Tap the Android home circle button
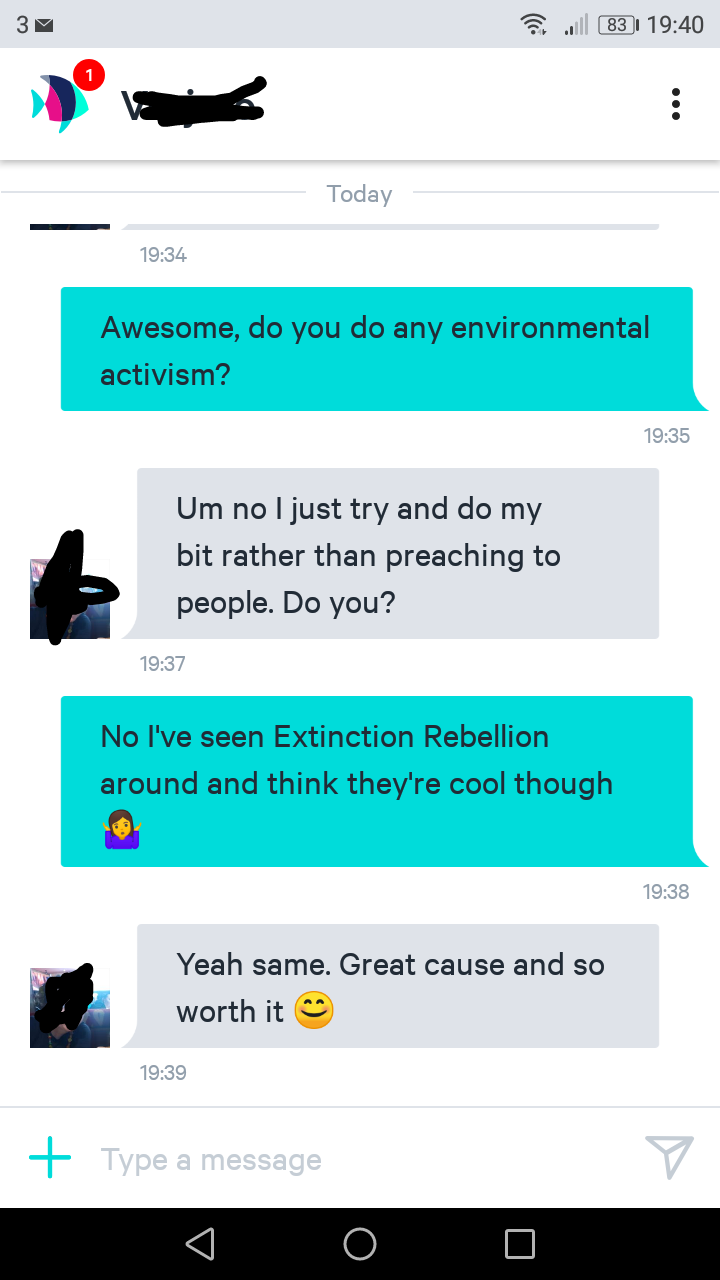Screen dimensions: 720x1280 (x=360, y=1243)
